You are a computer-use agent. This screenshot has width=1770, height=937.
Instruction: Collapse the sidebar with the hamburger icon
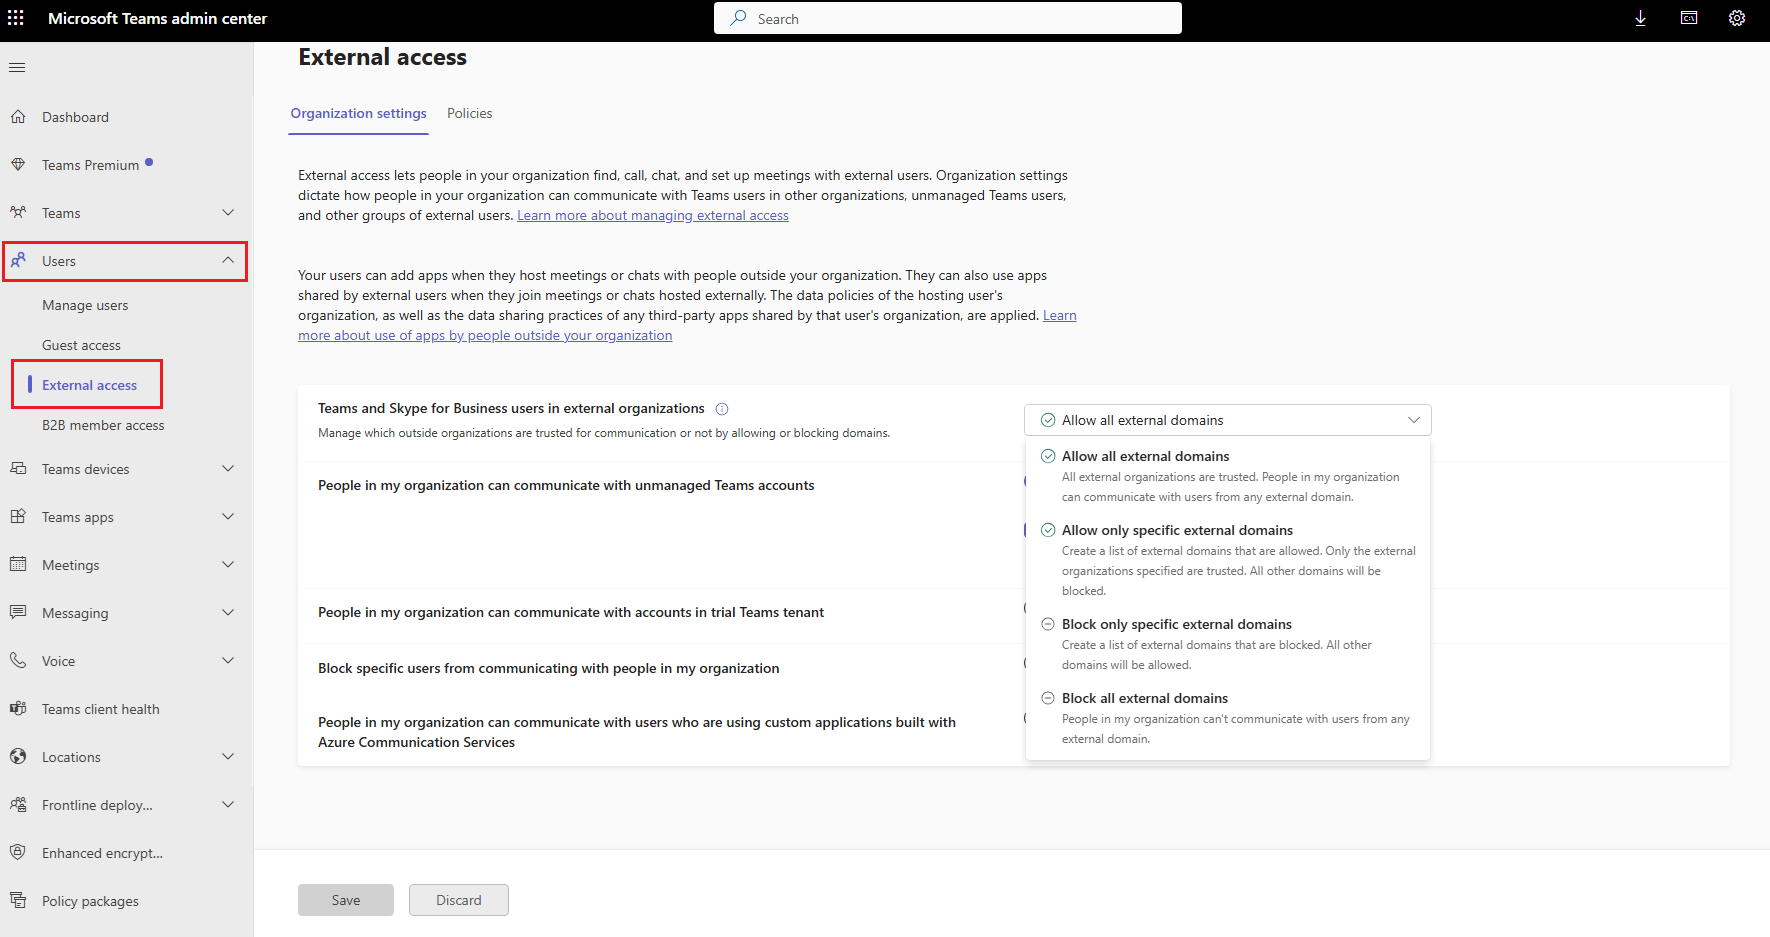[x=17, y=67]
